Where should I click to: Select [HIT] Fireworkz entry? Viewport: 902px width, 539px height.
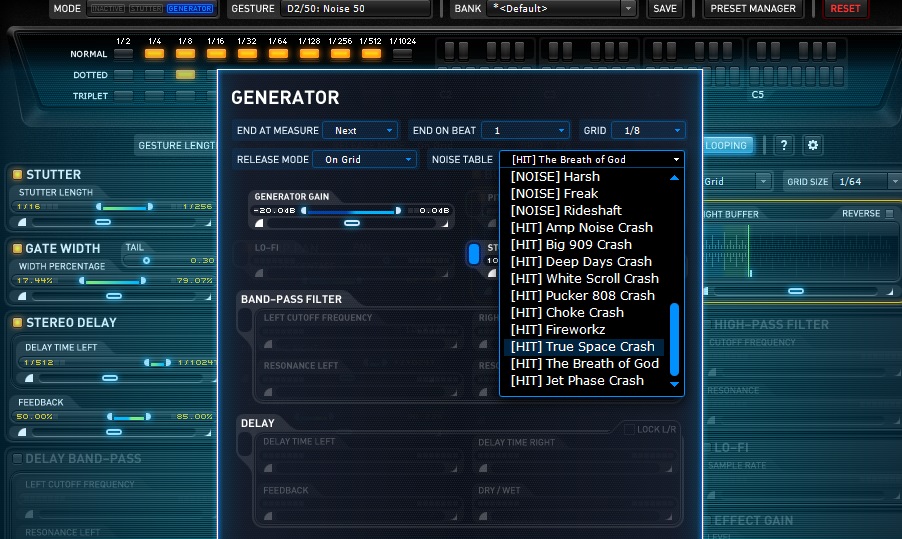(x=583, y=330)
